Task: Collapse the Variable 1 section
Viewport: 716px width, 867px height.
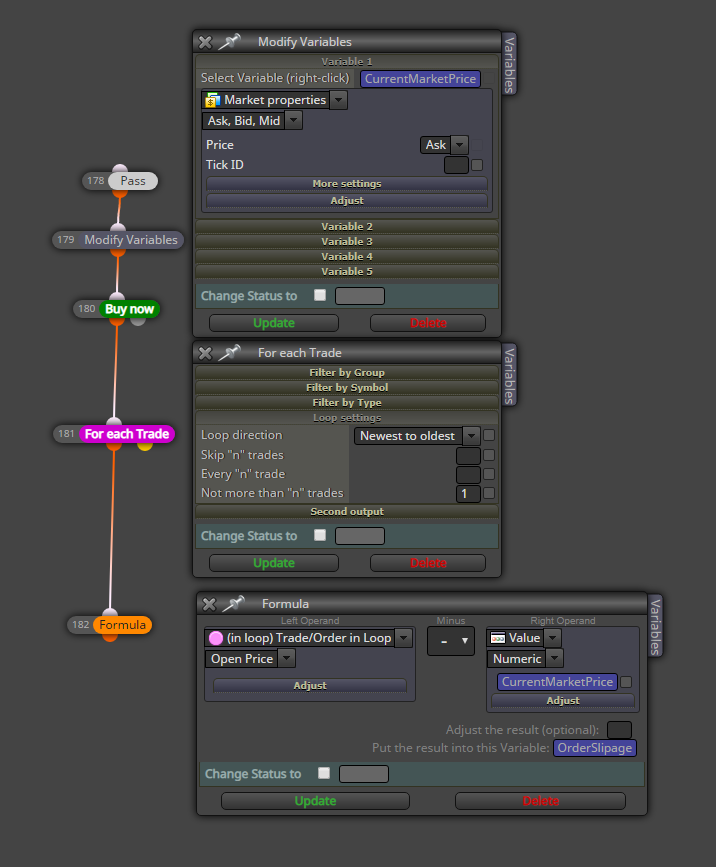Action: point(347,61)
